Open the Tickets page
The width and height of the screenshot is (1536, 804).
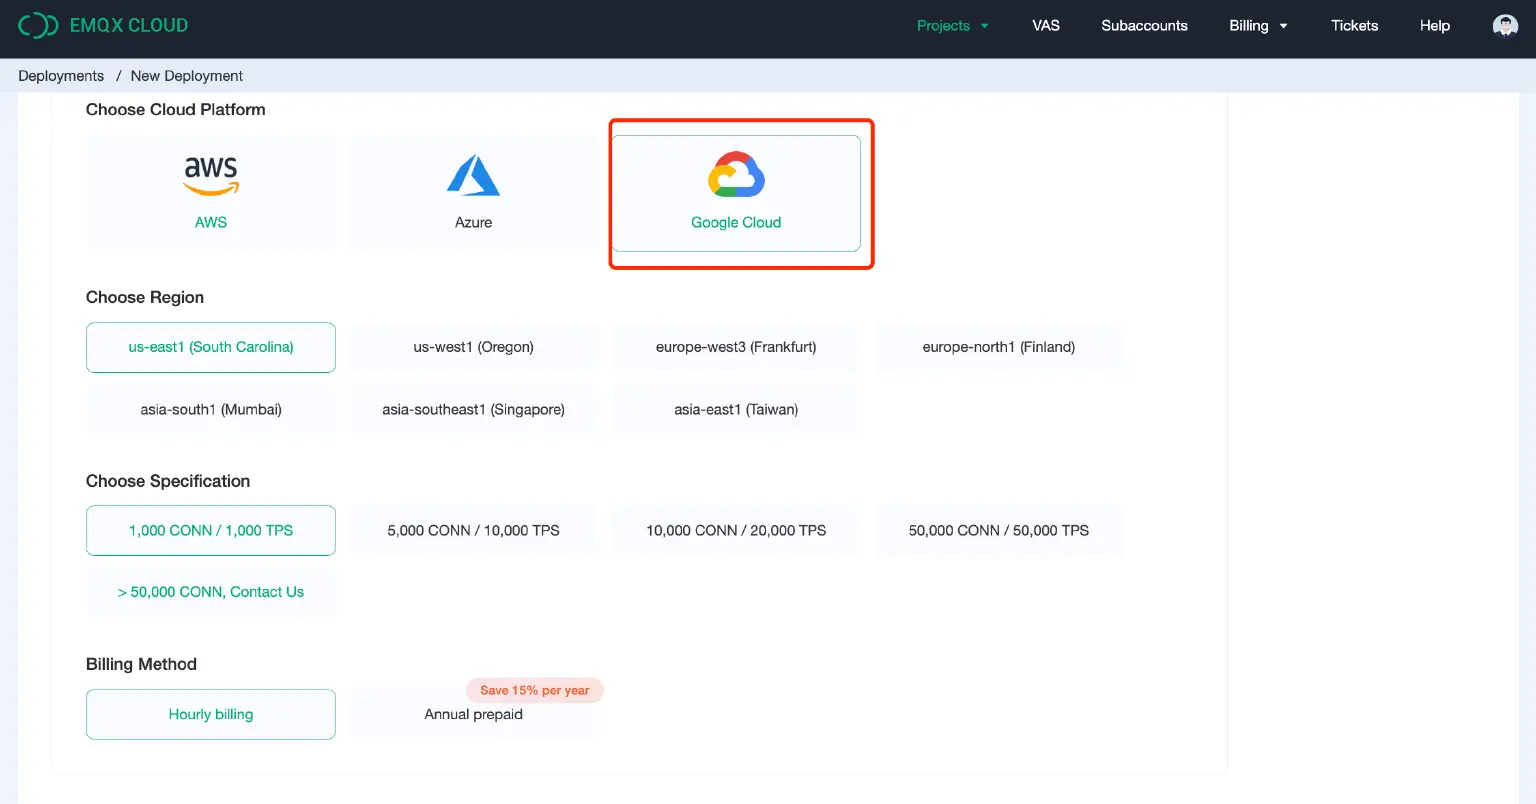1354,26
